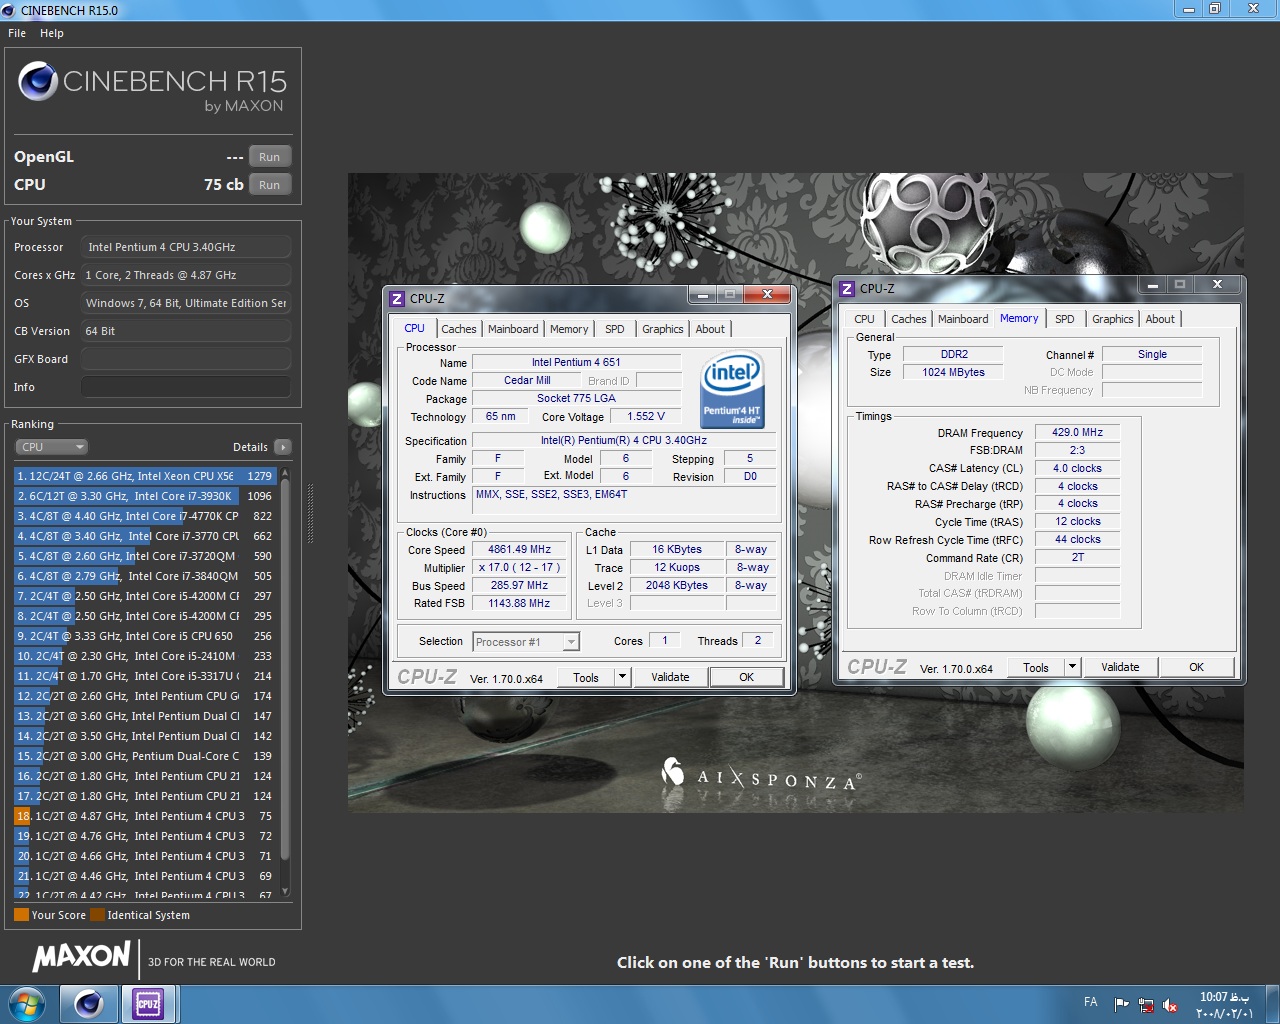
Task: Switch to About tab in Memory window
Action: [x=1160, y=319]
